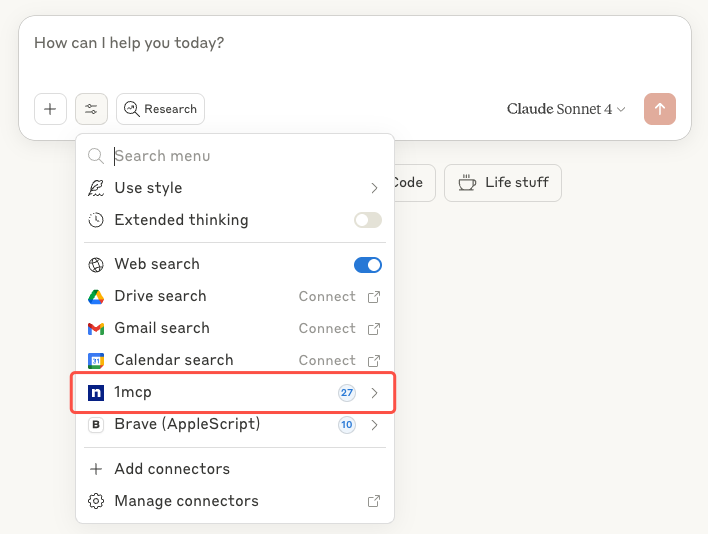
Task: Click the Research magnifier icon
Action: click(131, 109)
